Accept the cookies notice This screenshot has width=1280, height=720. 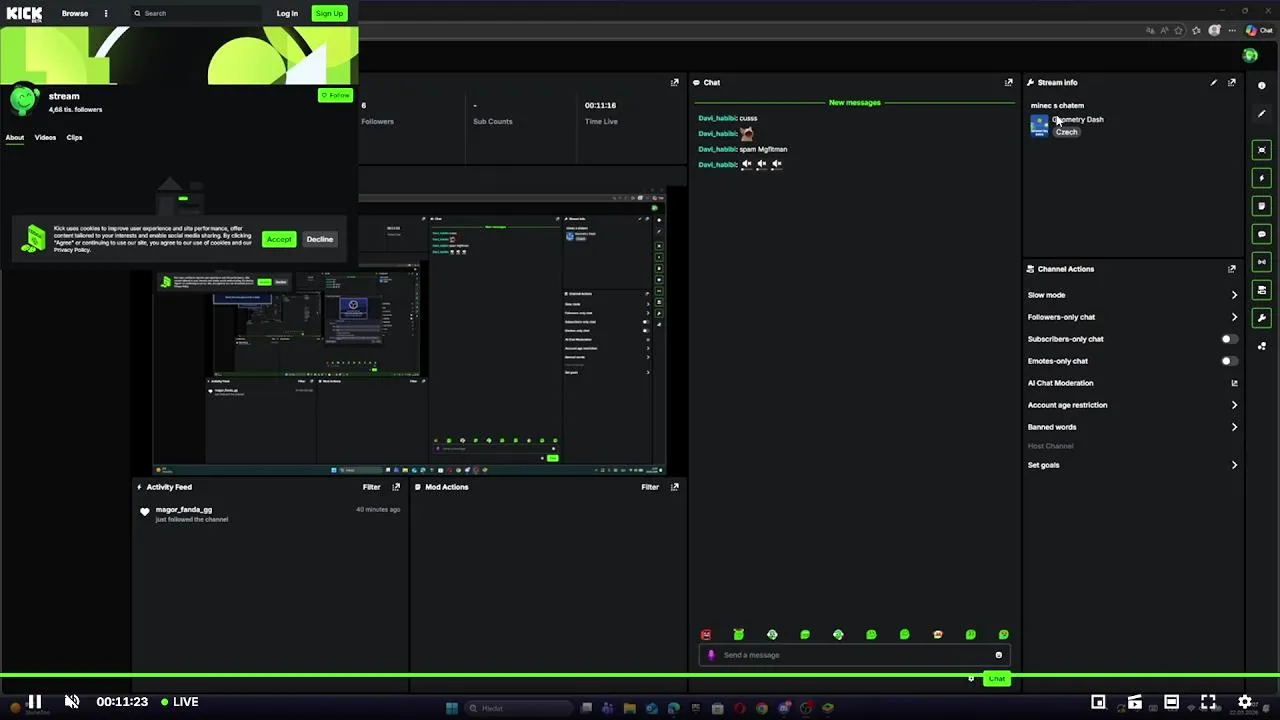coord(279,239)
